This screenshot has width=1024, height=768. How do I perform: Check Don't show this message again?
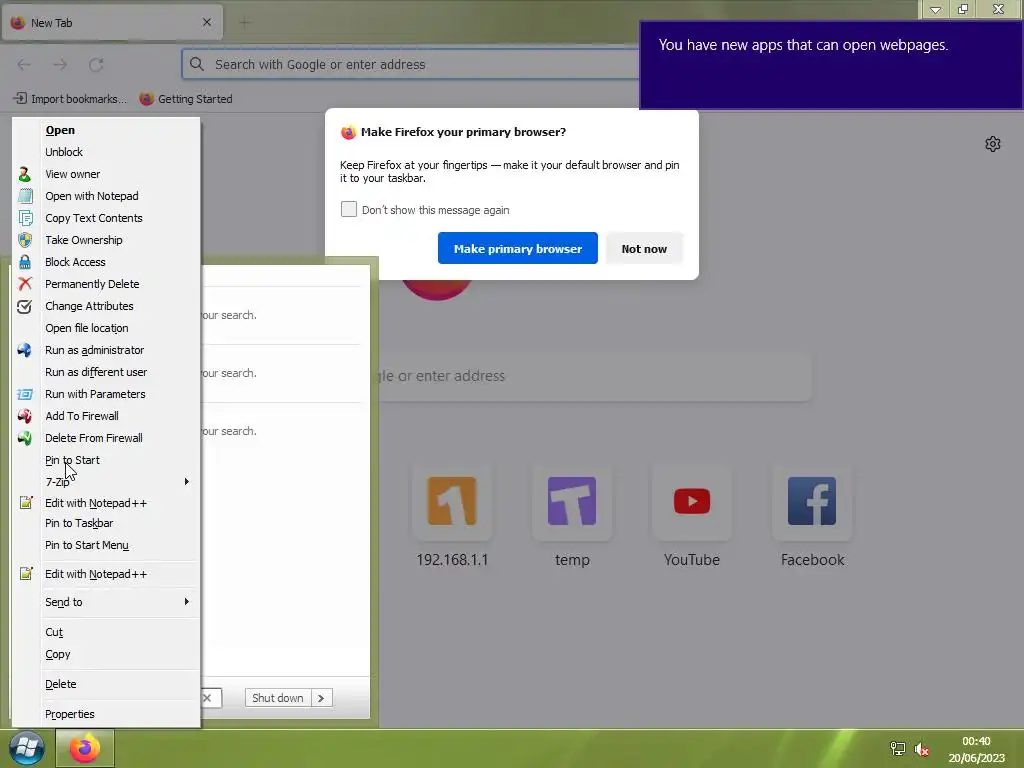[x=349, y=209]
